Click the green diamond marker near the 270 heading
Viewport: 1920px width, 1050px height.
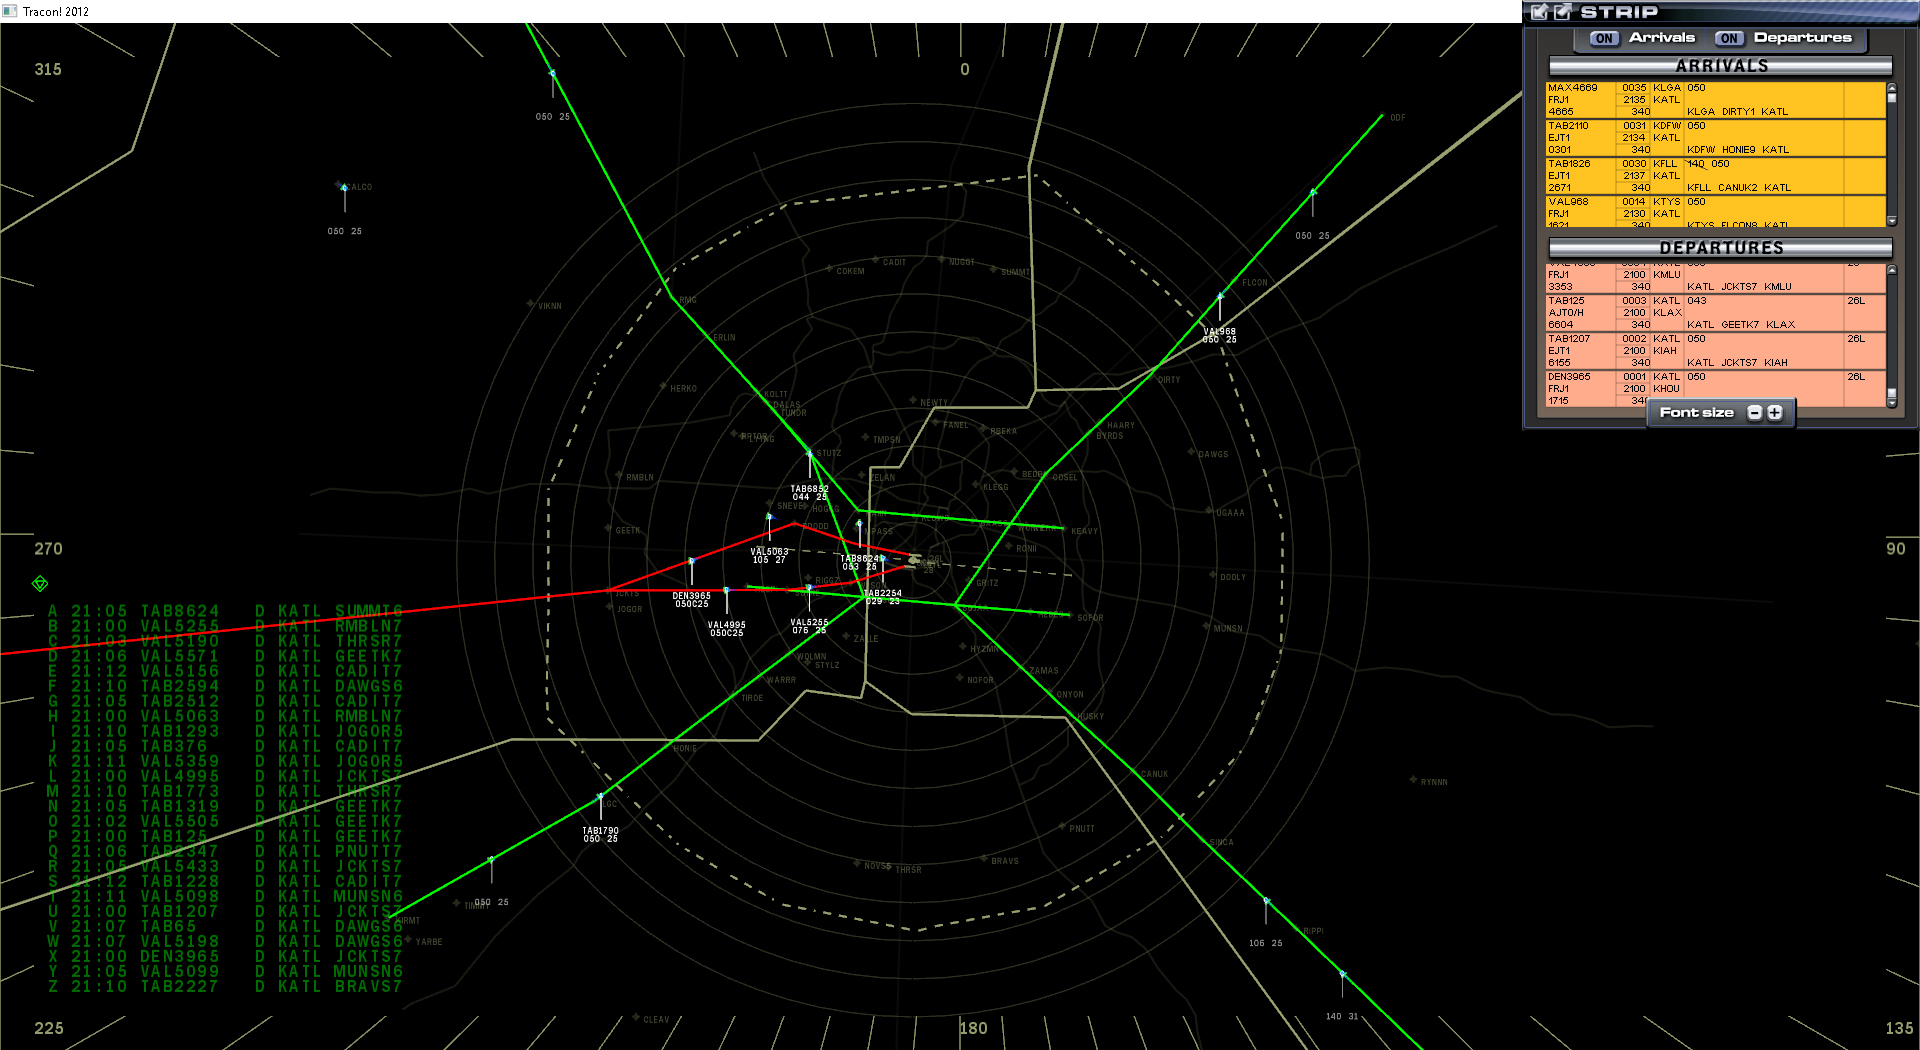click(40, 584)
